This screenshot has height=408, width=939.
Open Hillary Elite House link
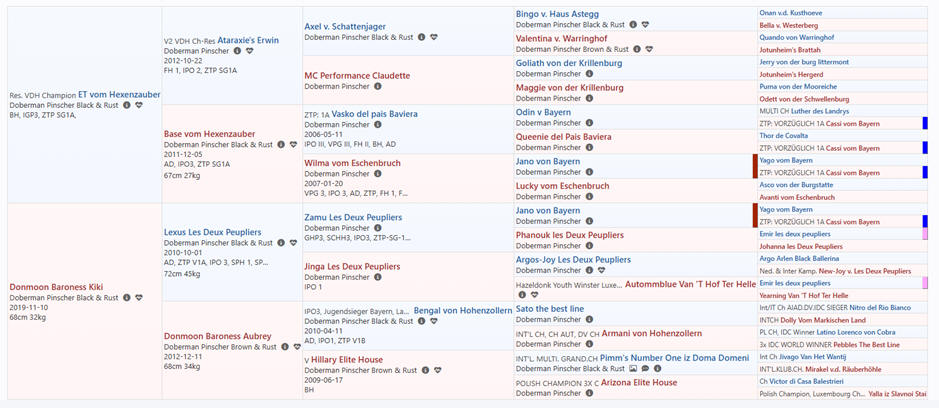tap(347, 359)
